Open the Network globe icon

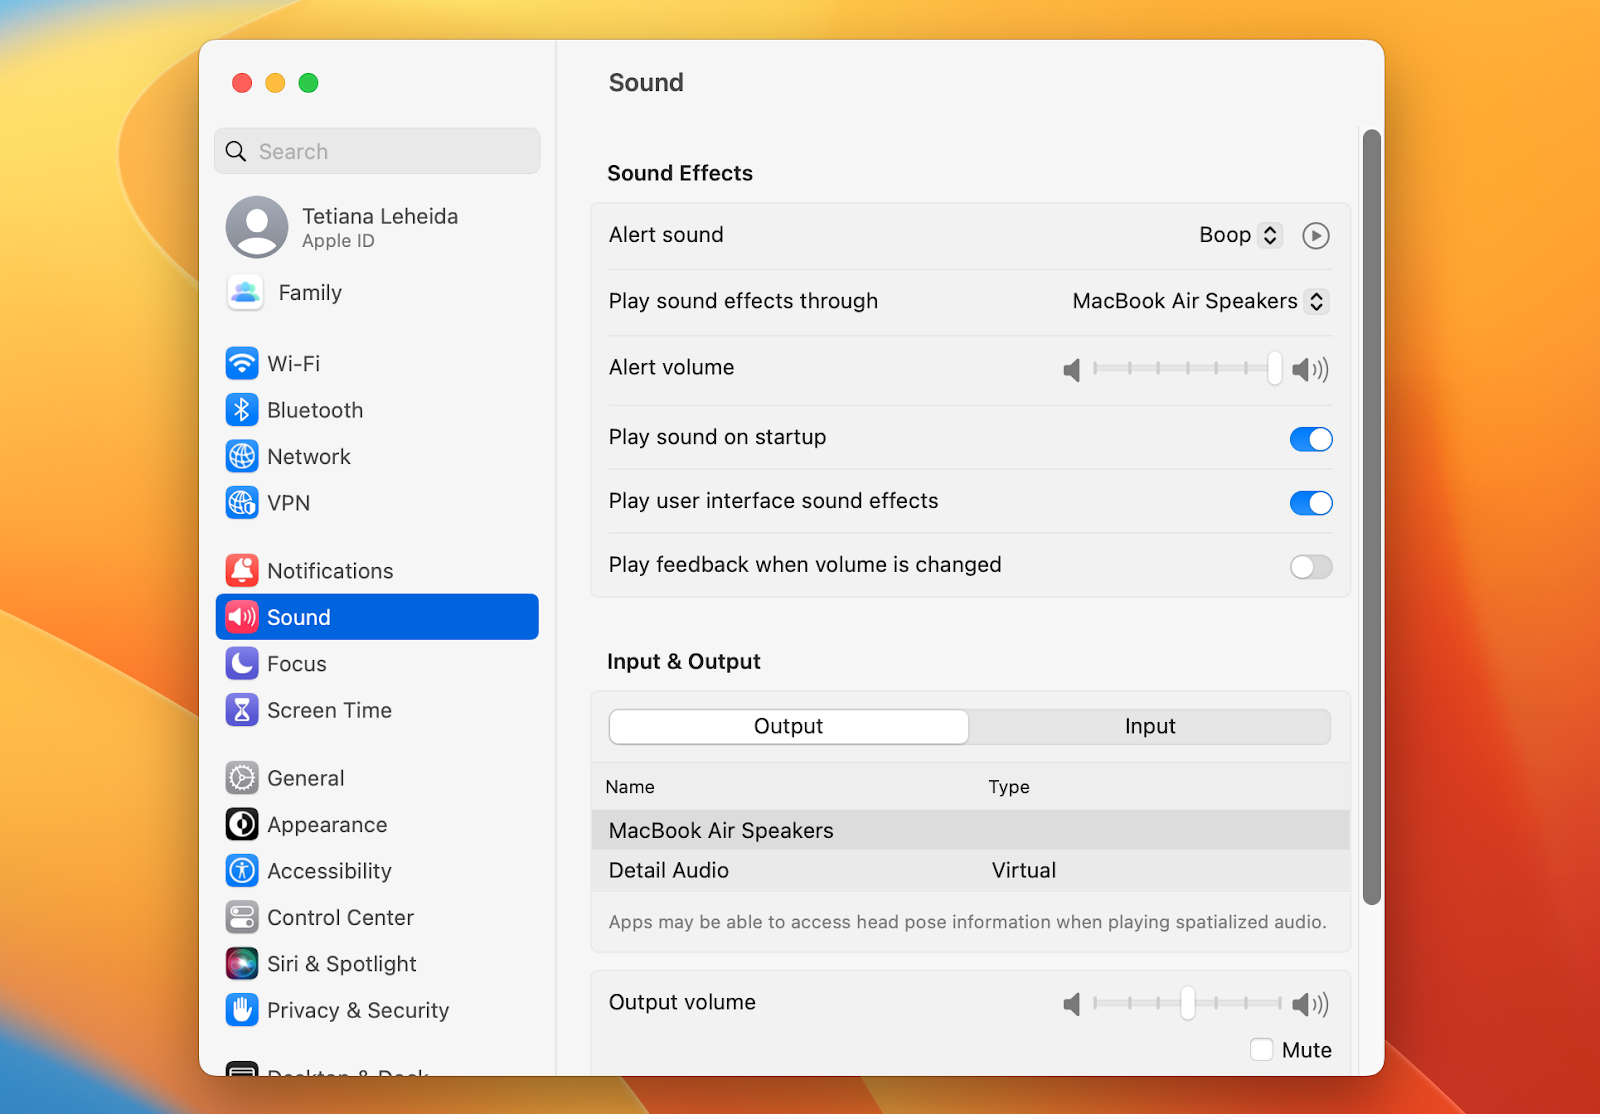click(x=242, y=456)
